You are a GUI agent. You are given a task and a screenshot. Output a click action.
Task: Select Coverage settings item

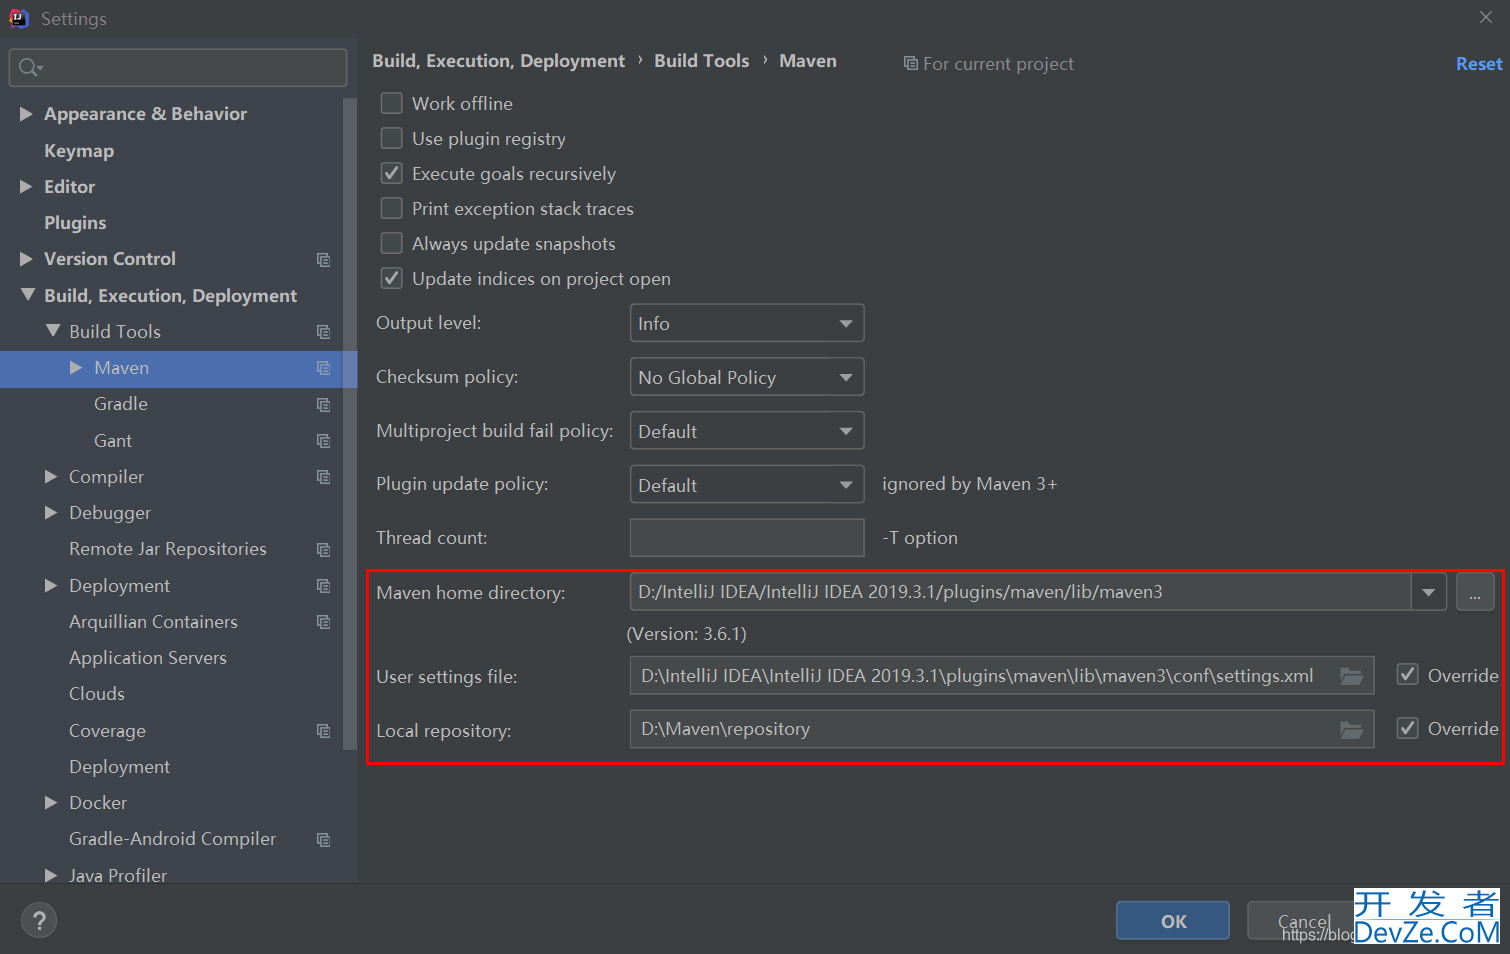[x=107, y=731]
